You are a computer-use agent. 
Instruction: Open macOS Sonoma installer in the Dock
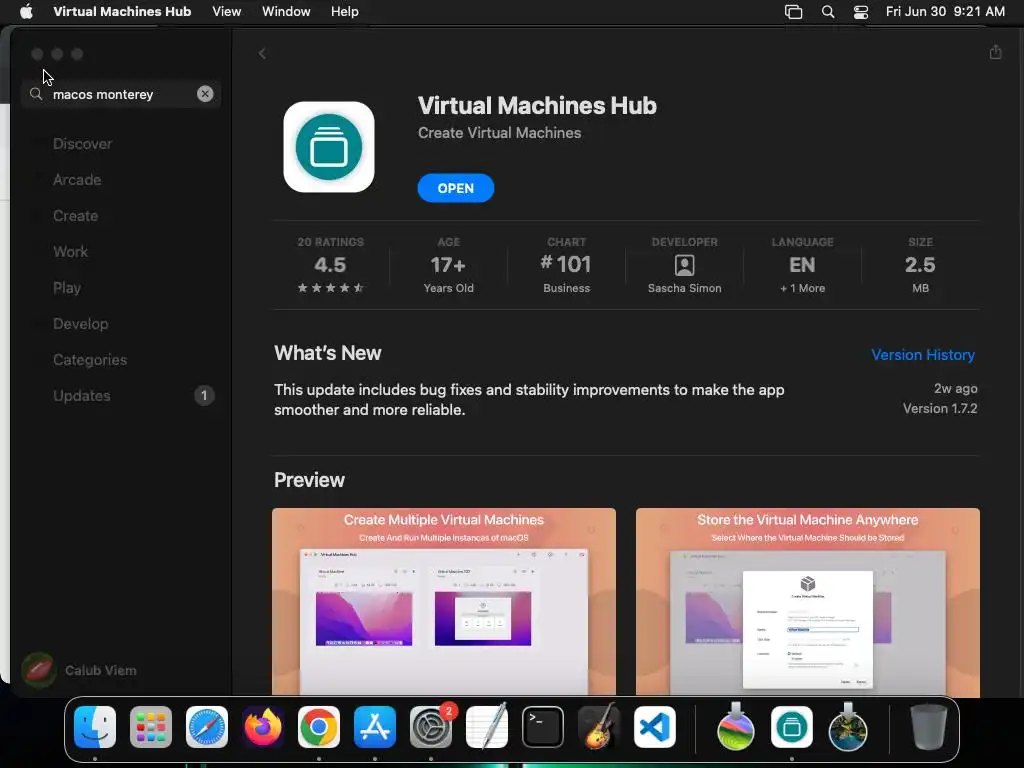736,727
